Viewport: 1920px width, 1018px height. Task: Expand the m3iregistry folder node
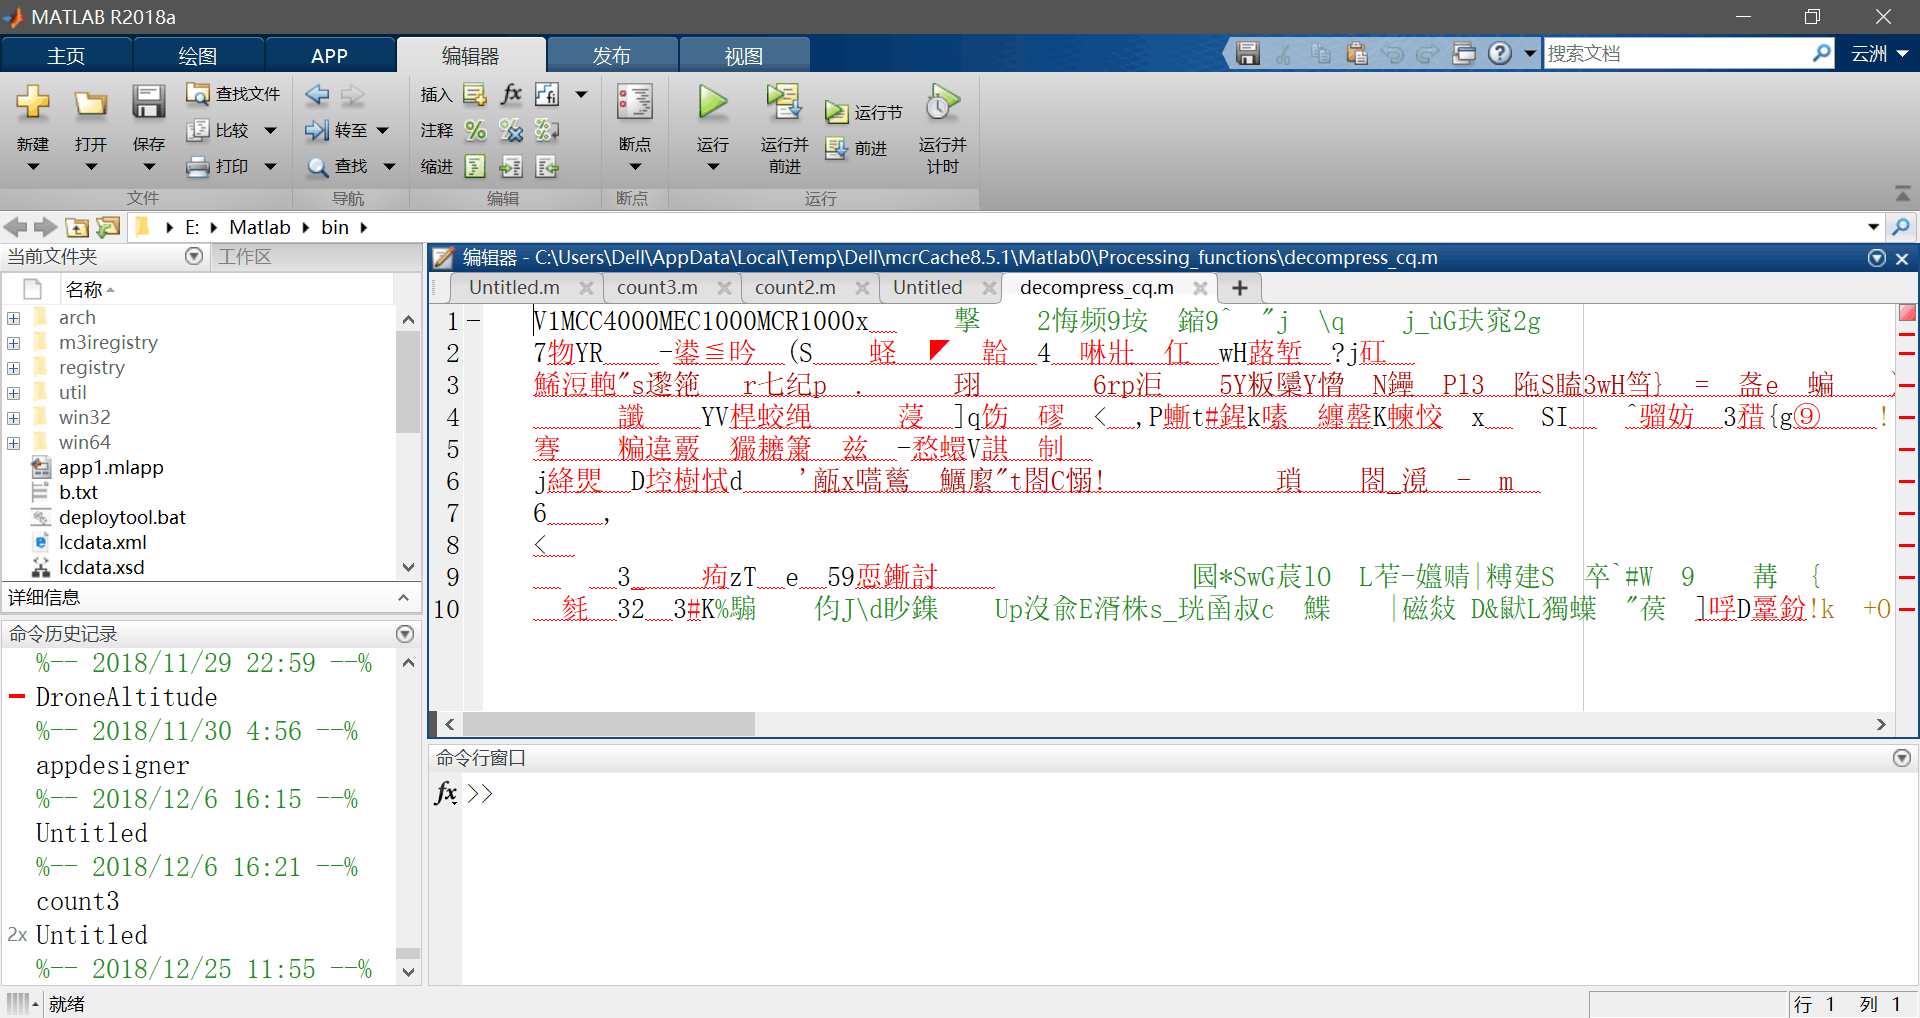coord(14,343)
